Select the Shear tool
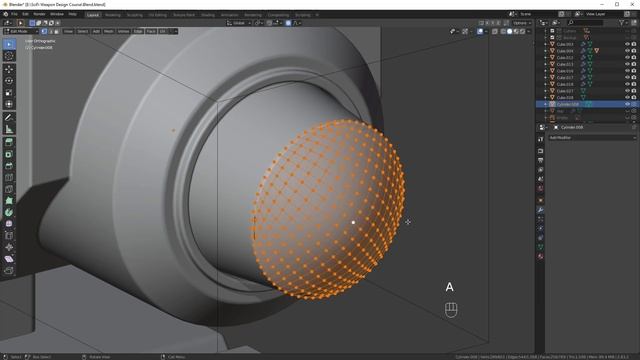The width and height of the screenshot is (640, 360). click(9, 259)
